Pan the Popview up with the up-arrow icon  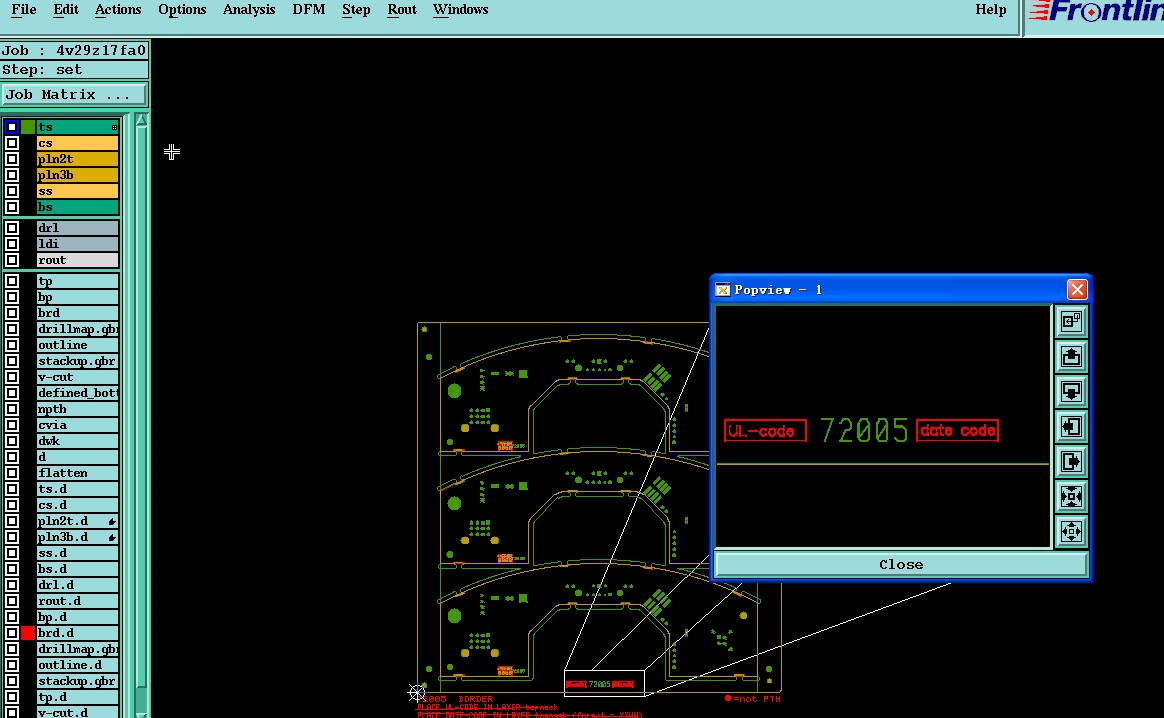1070,356
